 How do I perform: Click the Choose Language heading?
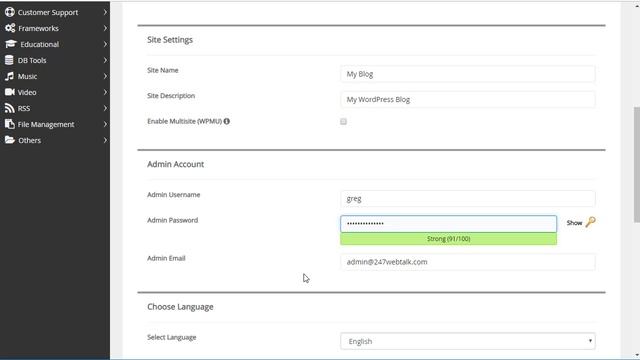(180, 307)
